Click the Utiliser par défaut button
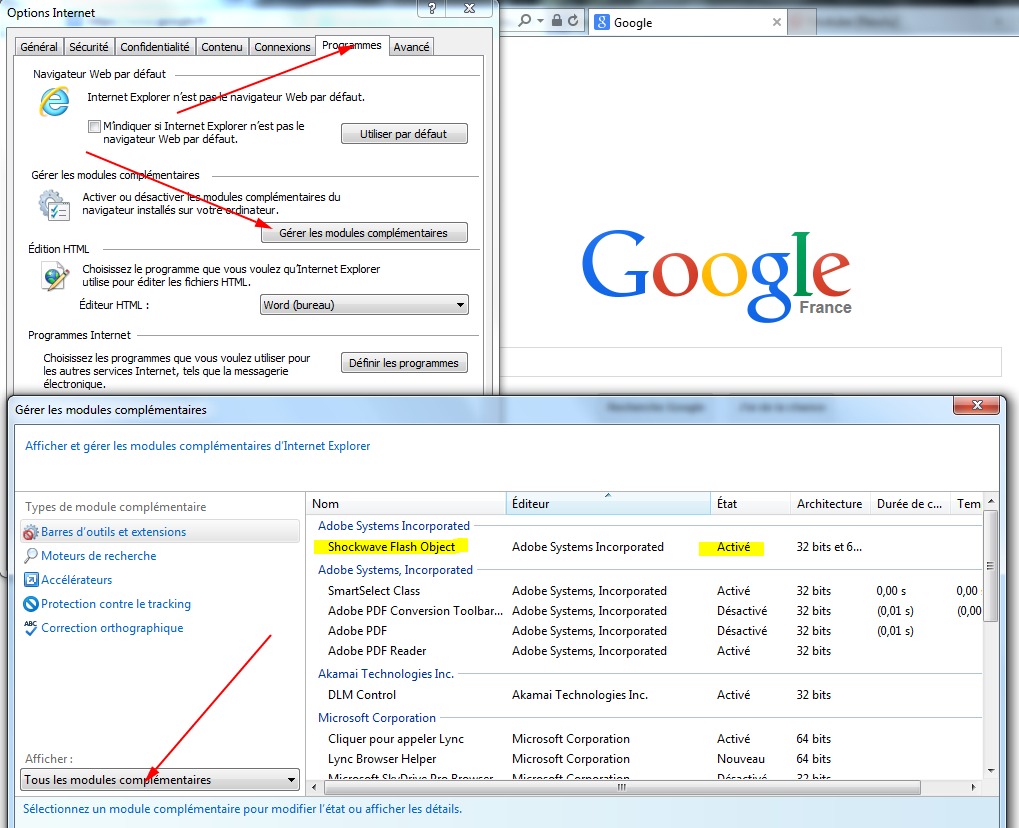This screenshot has height=828, width=1019. click(x=404, y=134)
